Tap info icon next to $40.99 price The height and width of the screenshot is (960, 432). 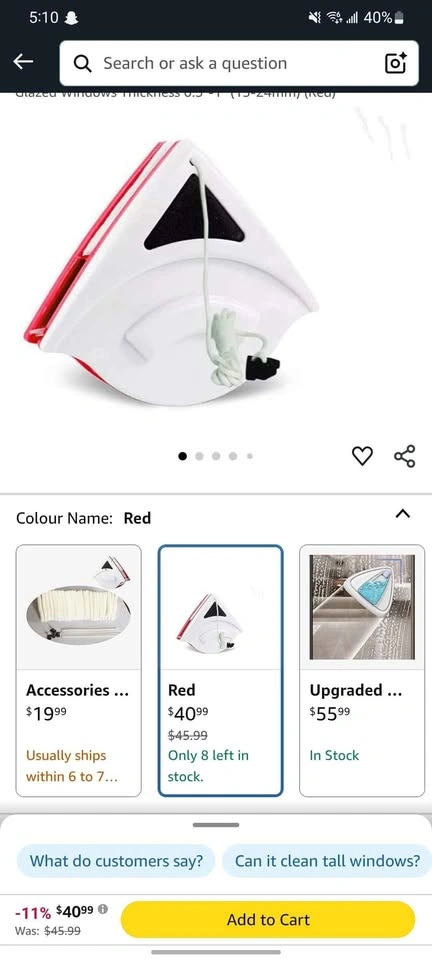[x=103, y=909]
